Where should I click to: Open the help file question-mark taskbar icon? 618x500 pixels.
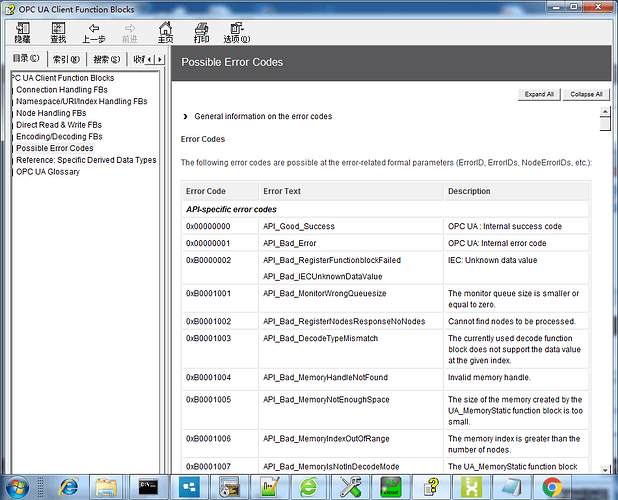tap(431, 487)
